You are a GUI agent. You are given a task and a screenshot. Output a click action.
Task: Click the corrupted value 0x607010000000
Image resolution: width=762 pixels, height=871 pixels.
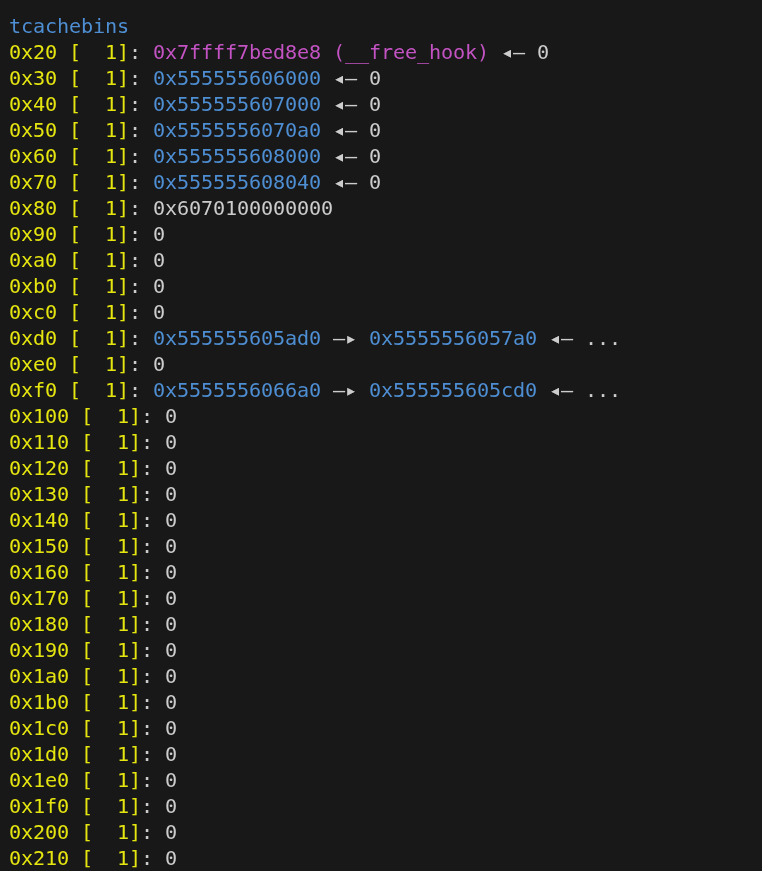click(243, 208)
